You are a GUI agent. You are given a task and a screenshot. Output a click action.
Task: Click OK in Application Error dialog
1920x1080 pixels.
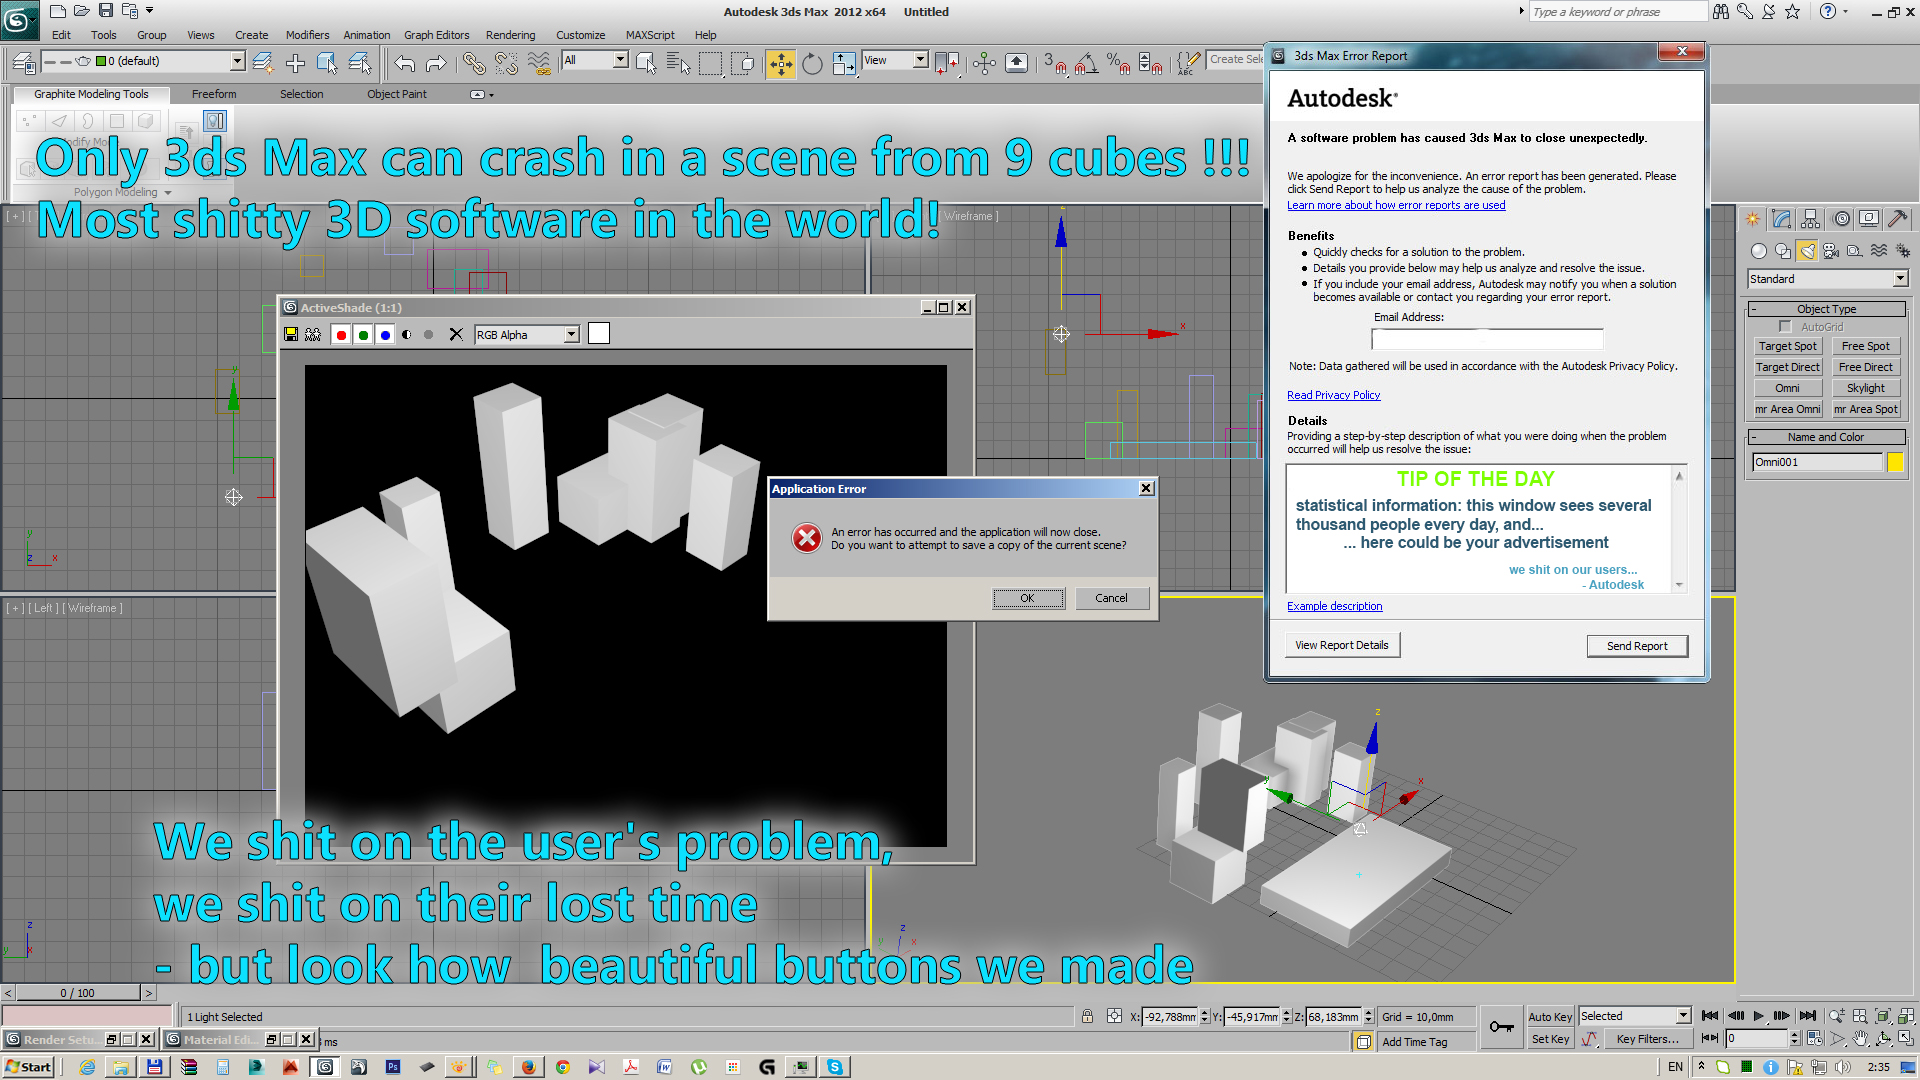(1028, 598)
